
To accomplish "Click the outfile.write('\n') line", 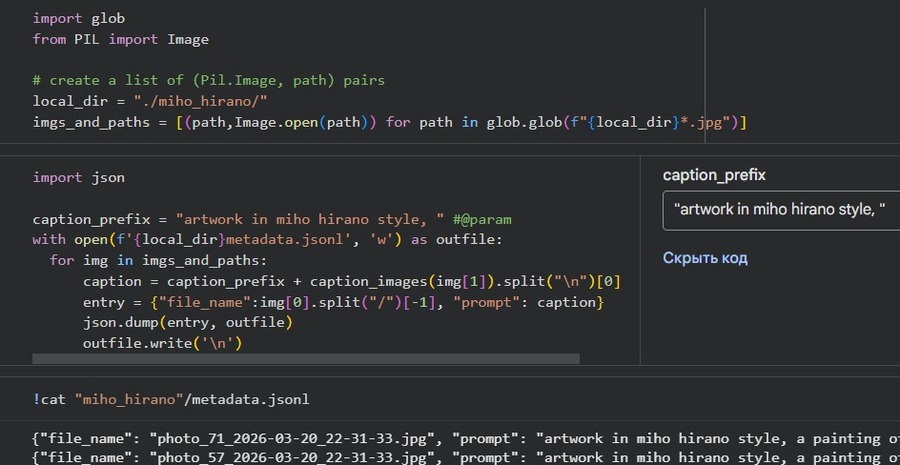I will click(163, 343).
